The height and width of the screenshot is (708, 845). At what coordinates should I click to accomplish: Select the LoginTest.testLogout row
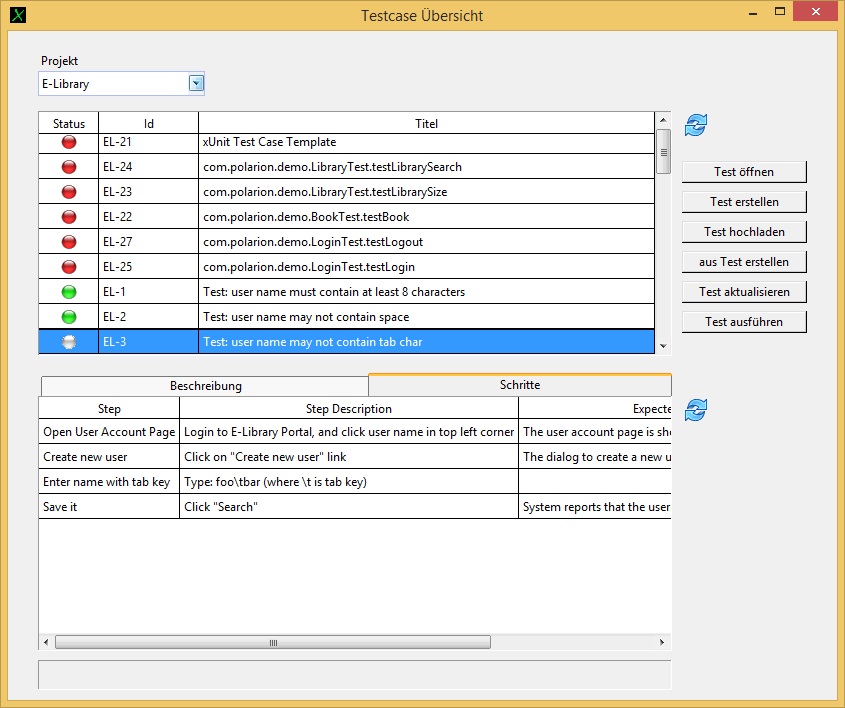(x=312, y=242)
